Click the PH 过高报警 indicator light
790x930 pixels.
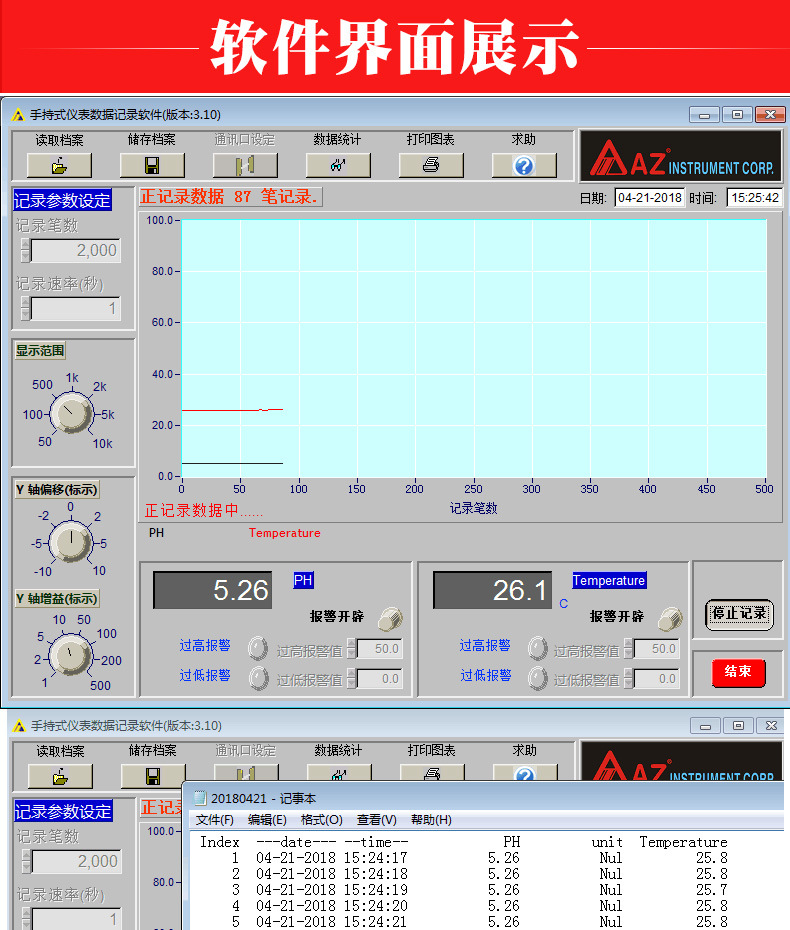(x=258, y=648)
